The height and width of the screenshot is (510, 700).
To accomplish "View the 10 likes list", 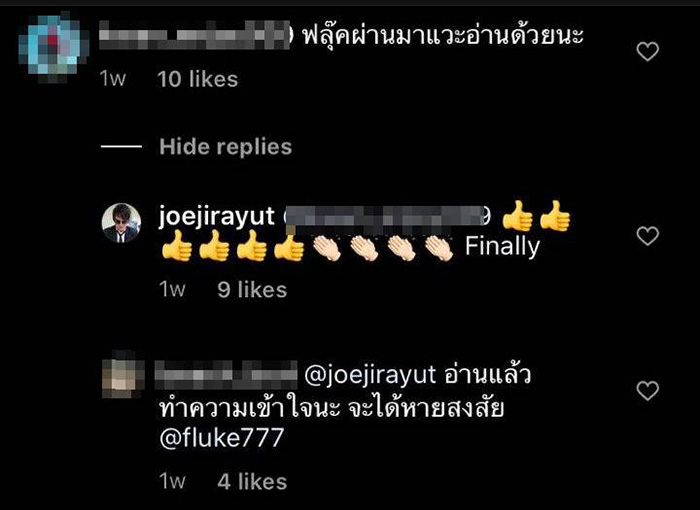I will [197, 79].
